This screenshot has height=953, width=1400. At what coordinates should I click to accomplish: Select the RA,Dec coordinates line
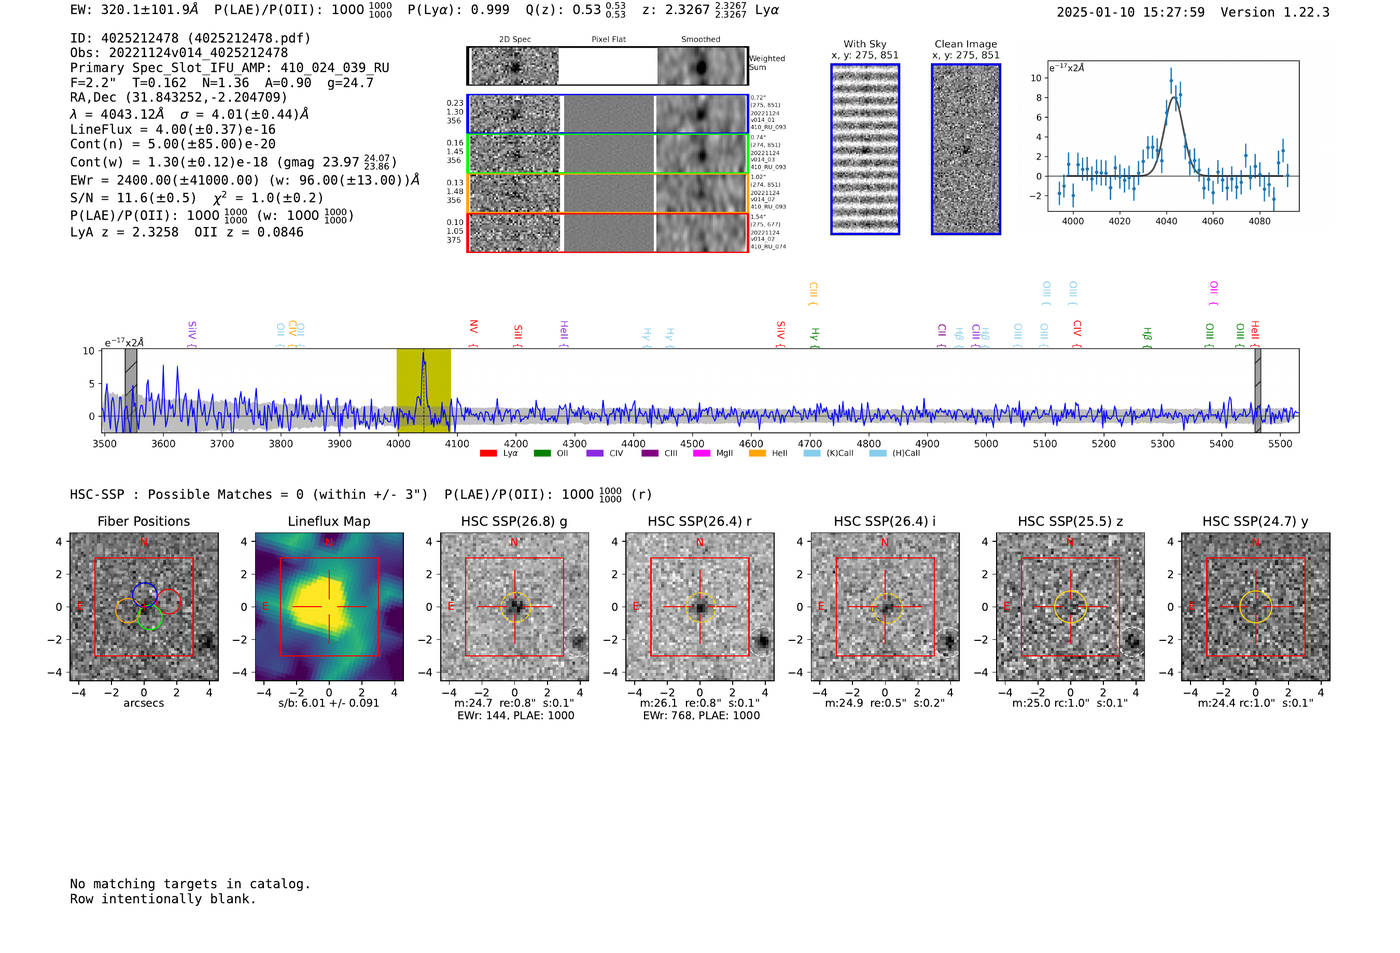tap(179, 97)
